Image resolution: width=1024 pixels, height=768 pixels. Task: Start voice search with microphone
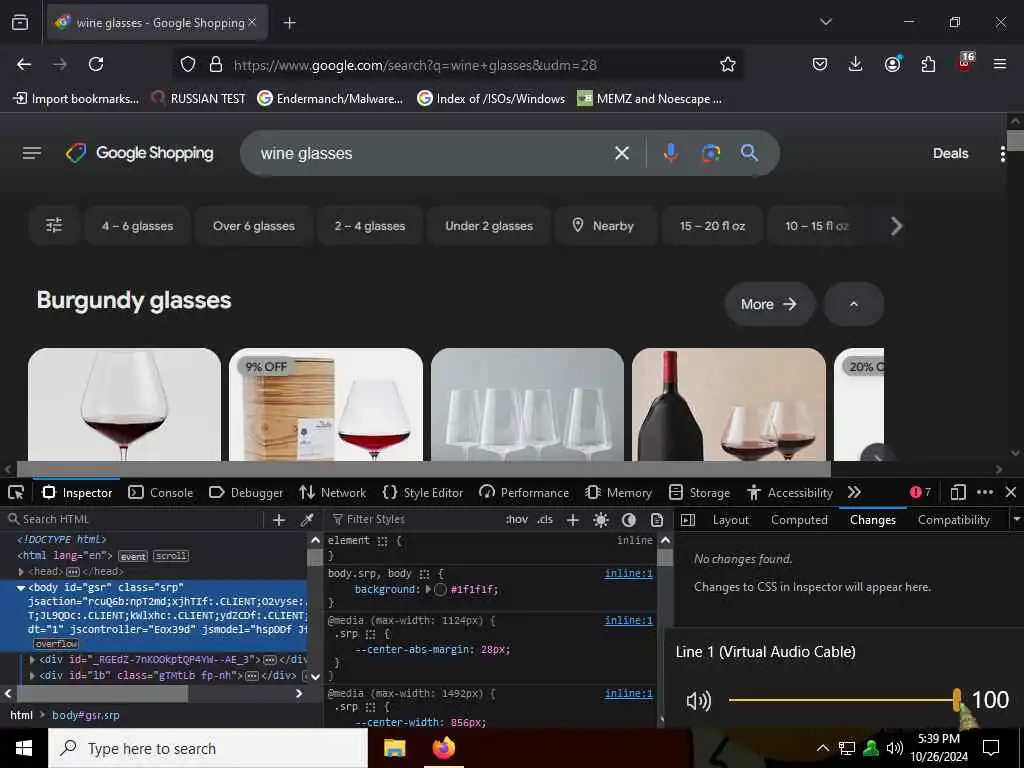(670, 153)
